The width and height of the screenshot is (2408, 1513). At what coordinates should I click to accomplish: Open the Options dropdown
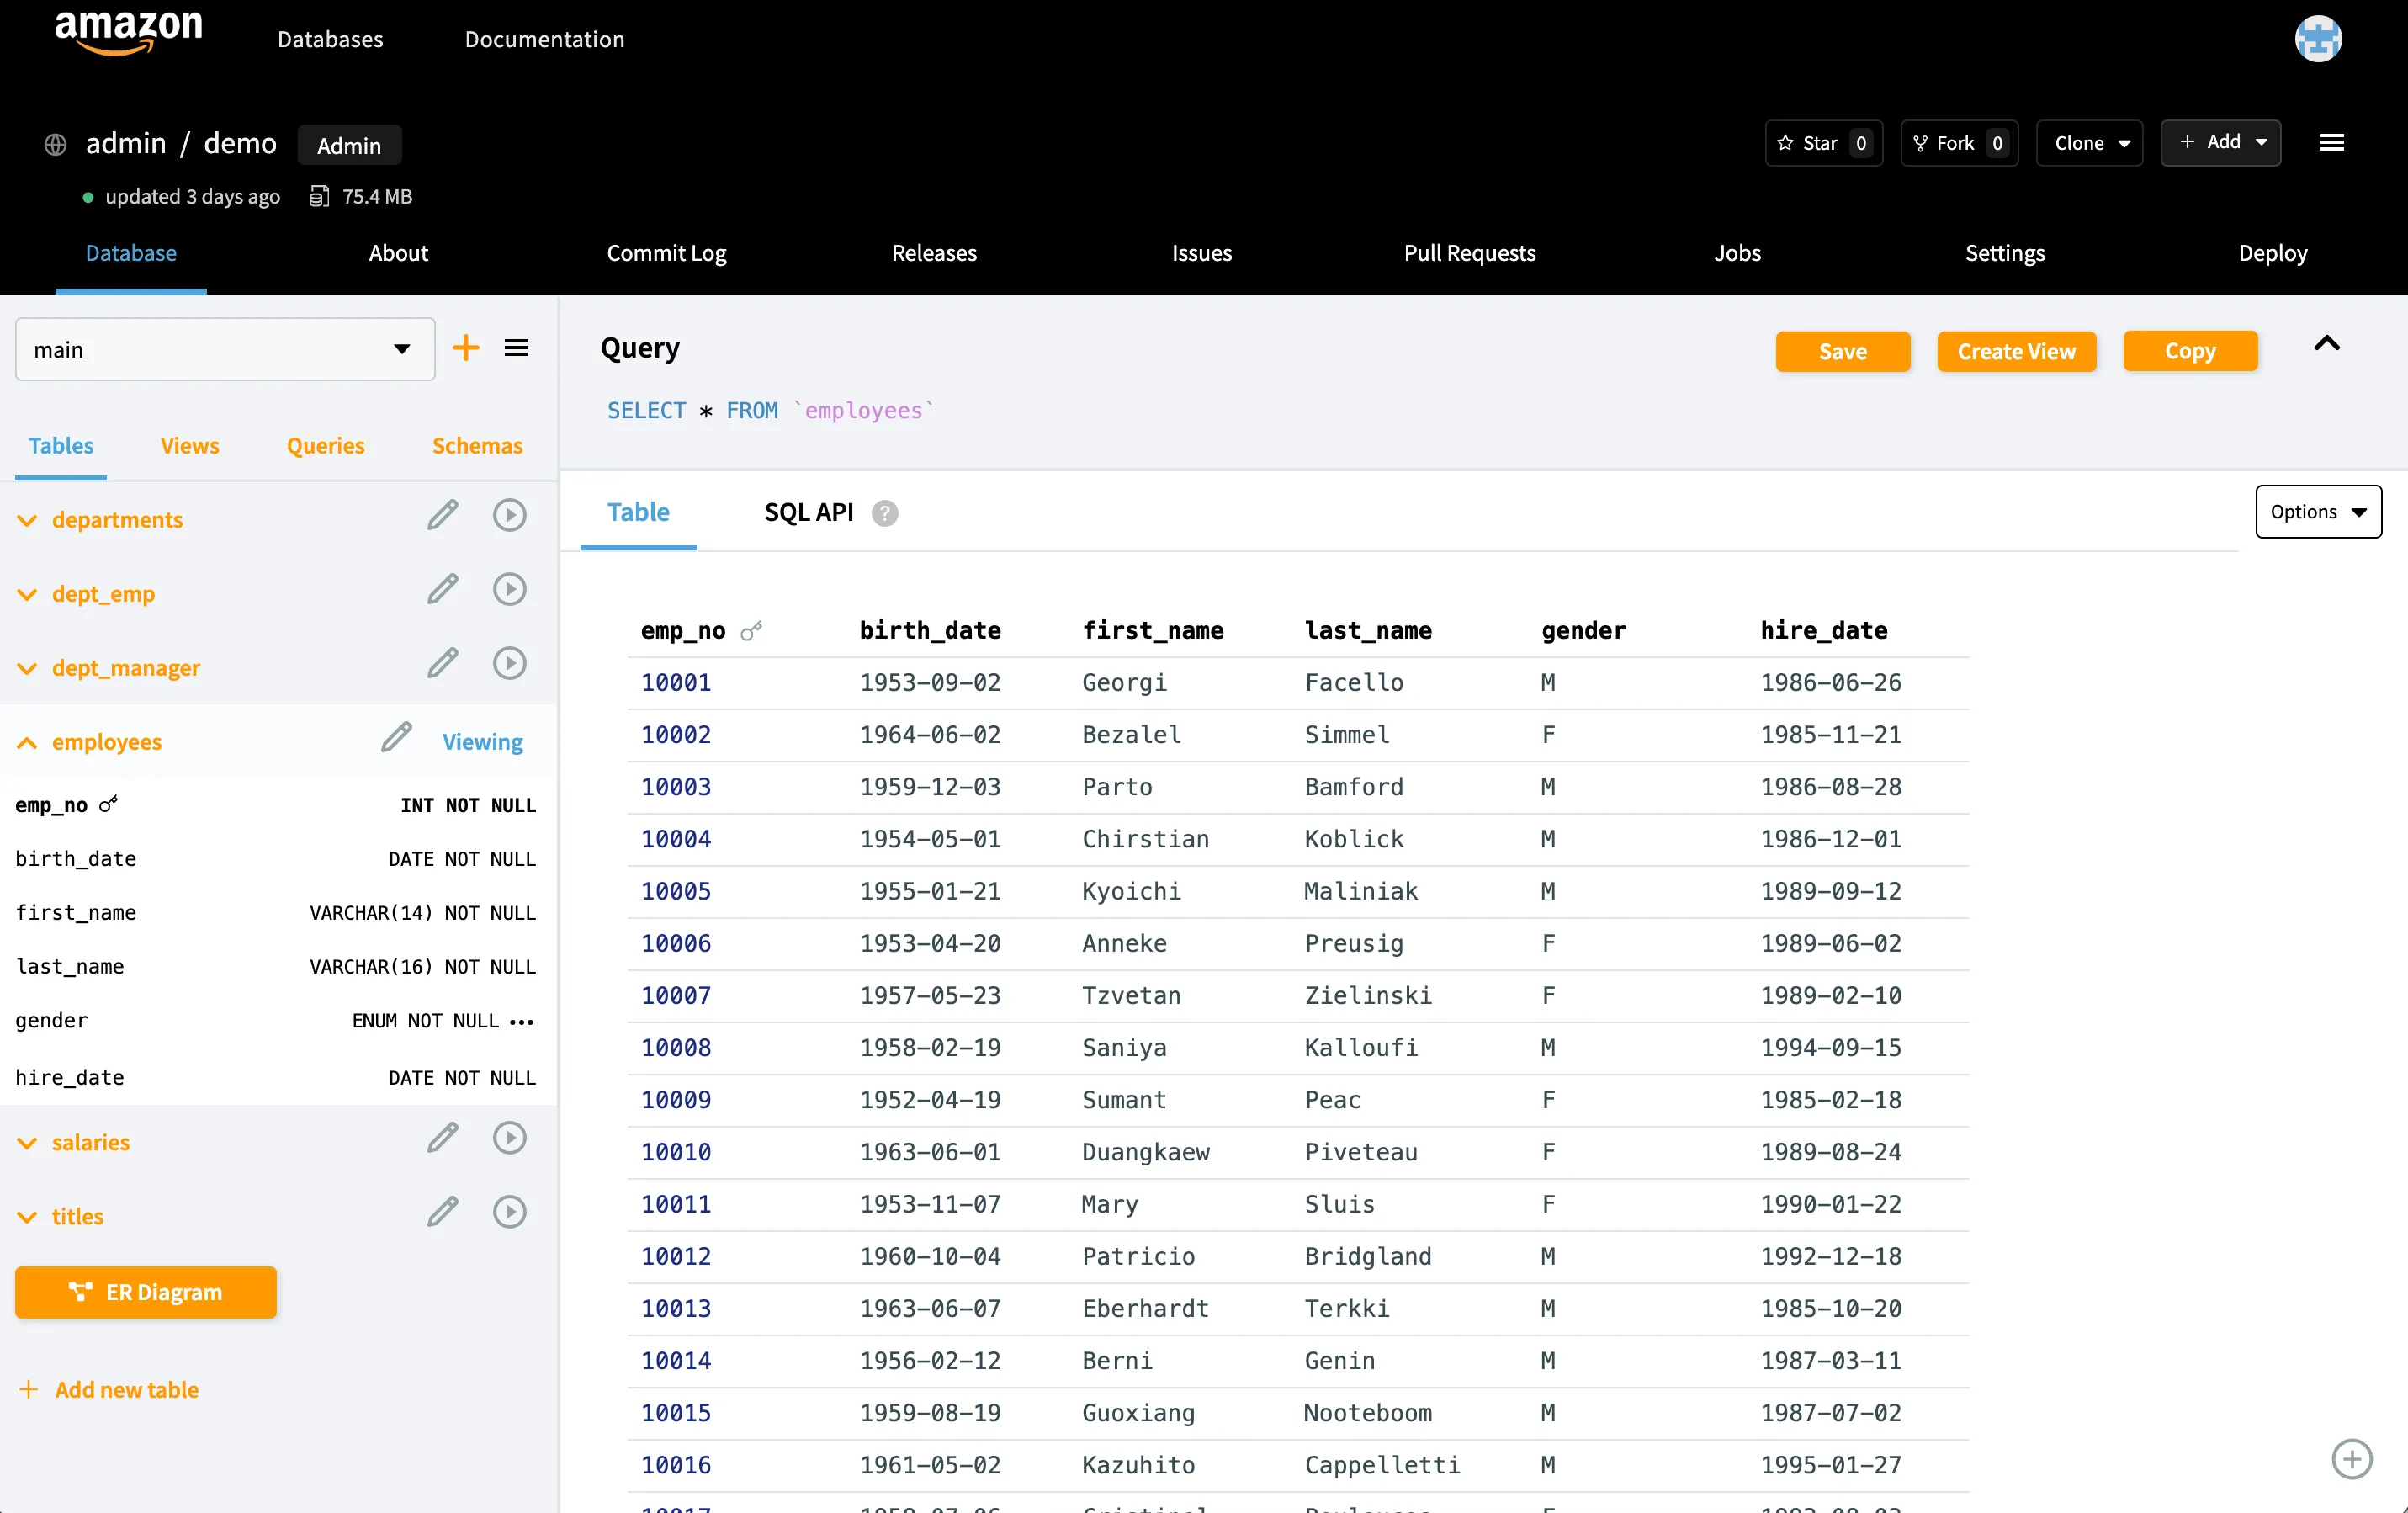pyautogui.click(x=2317, y=512)
